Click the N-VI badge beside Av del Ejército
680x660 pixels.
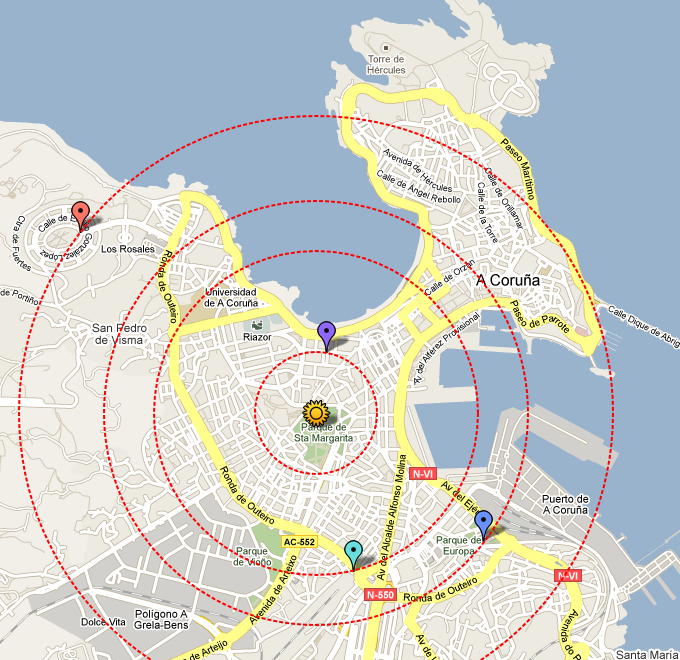pyautogui.click(x=423, y=473)
